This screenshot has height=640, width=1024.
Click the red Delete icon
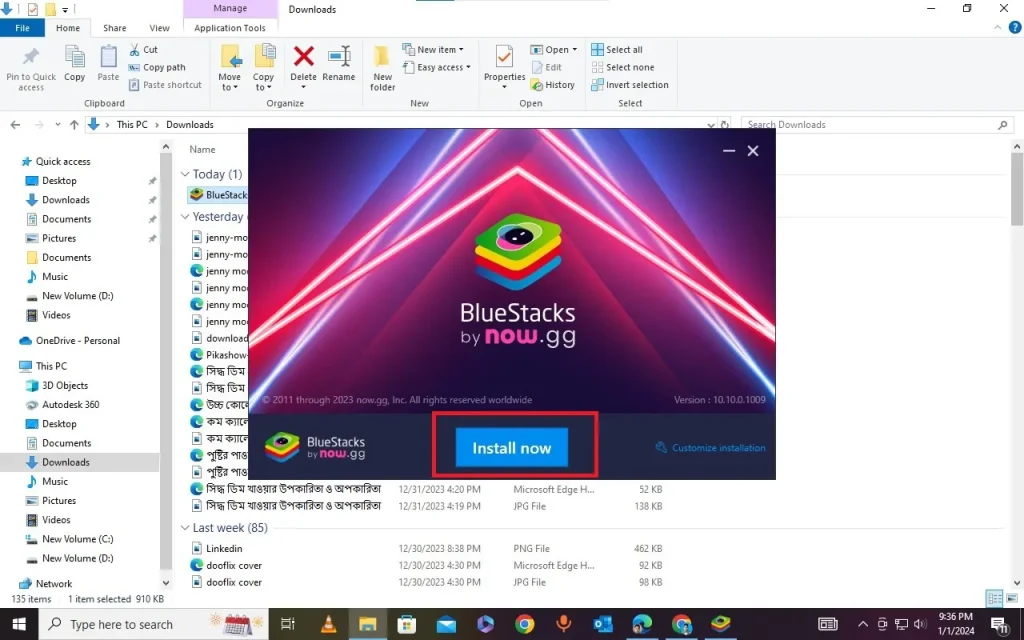(303, 56)
